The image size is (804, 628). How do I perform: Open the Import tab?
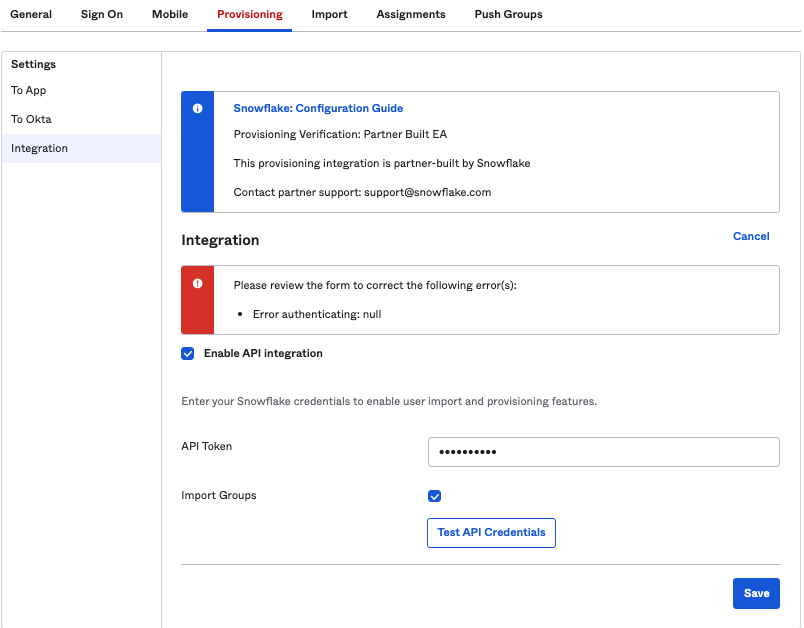coord(329,15)
